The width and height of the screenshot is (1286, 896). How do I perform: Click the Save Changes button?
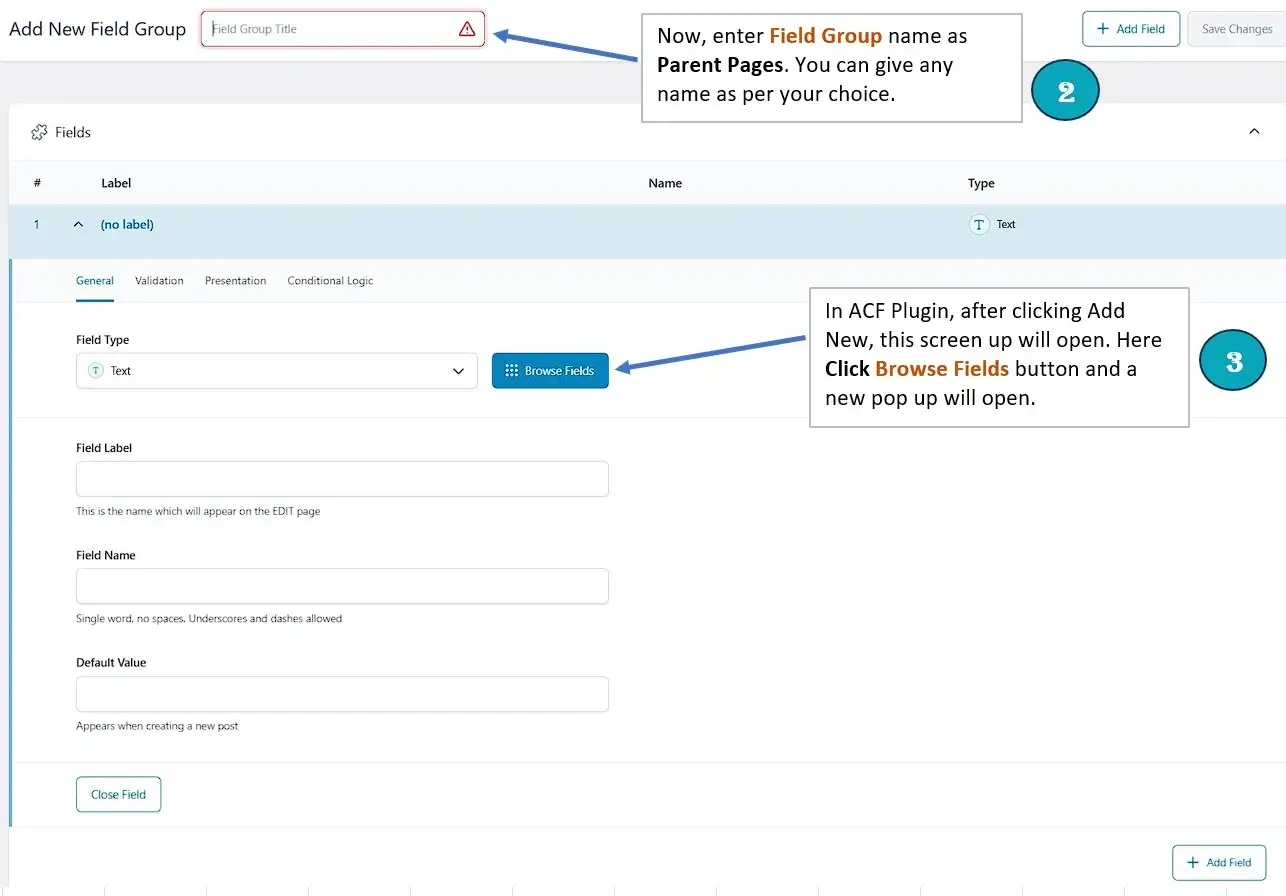[1236, 29]
